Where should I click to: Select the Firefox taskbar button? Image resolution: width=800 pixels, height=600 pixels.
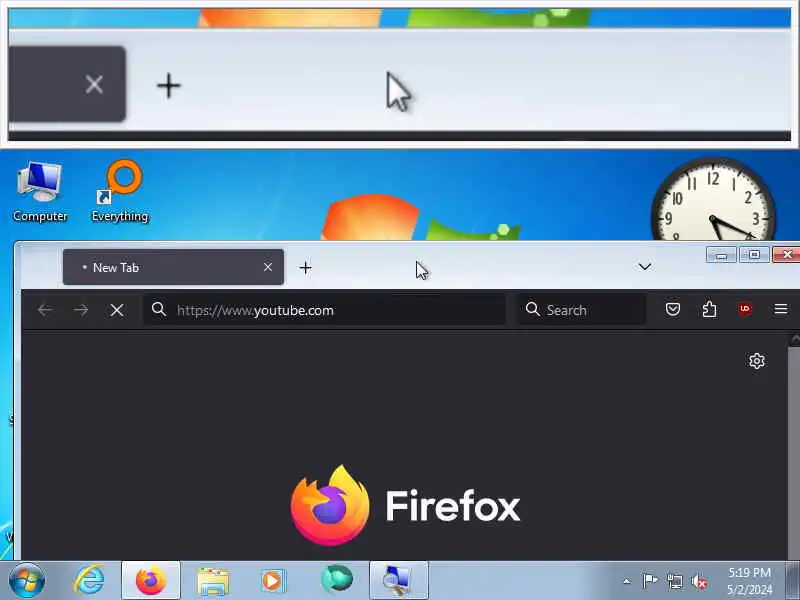[151, 581]
